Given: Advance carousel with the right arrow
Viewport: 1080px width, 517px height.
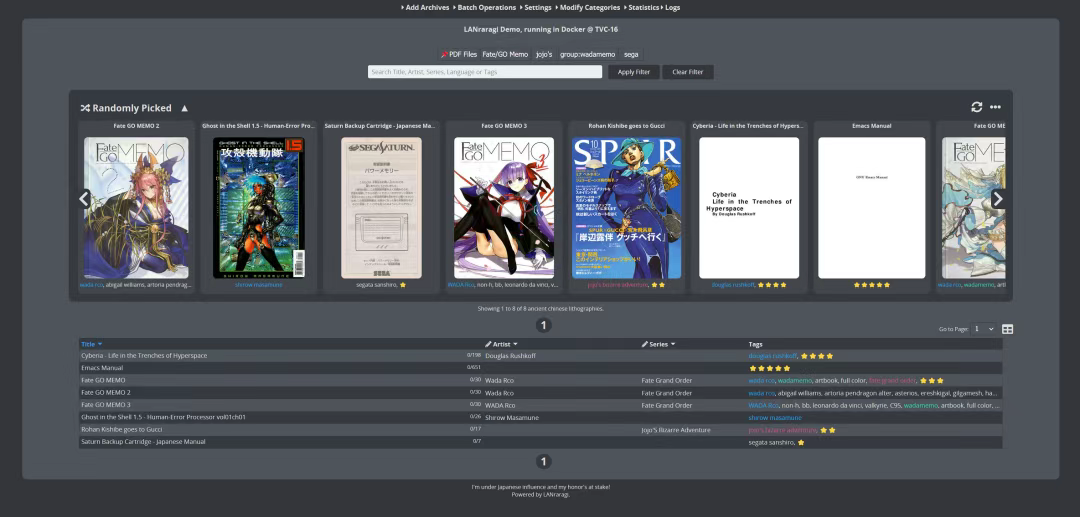Looking at the screenshot, I should pyautogui.click(x=997, y=199).
